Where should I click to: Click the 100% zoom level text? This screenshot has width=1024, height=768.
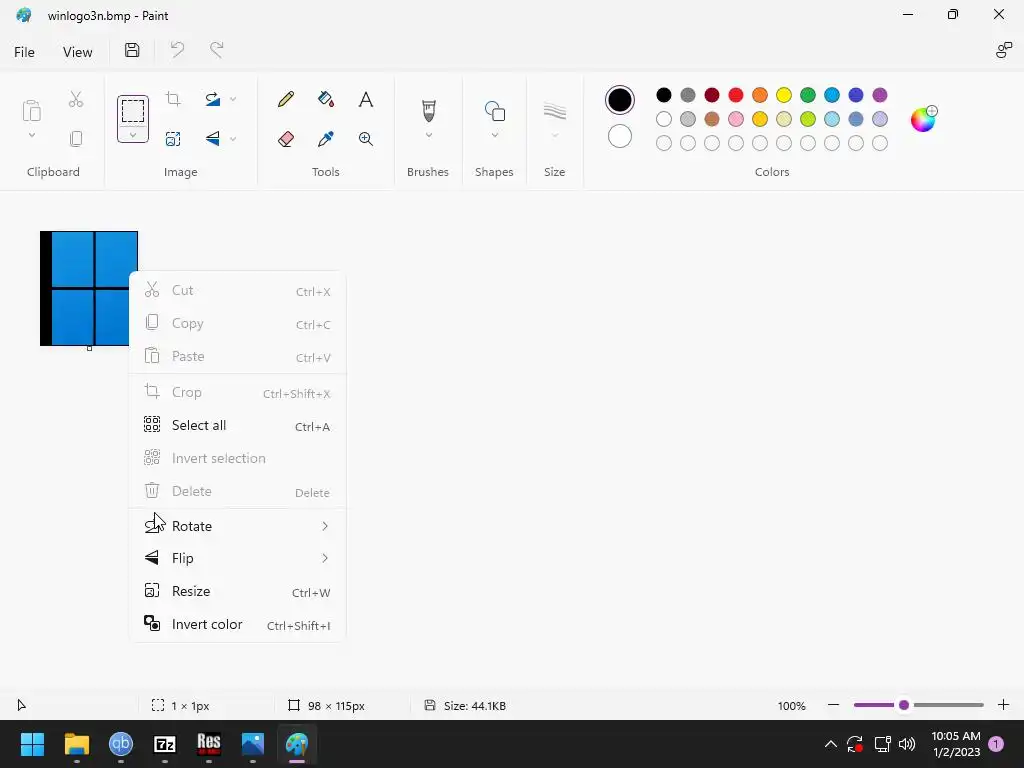[792, 705]
